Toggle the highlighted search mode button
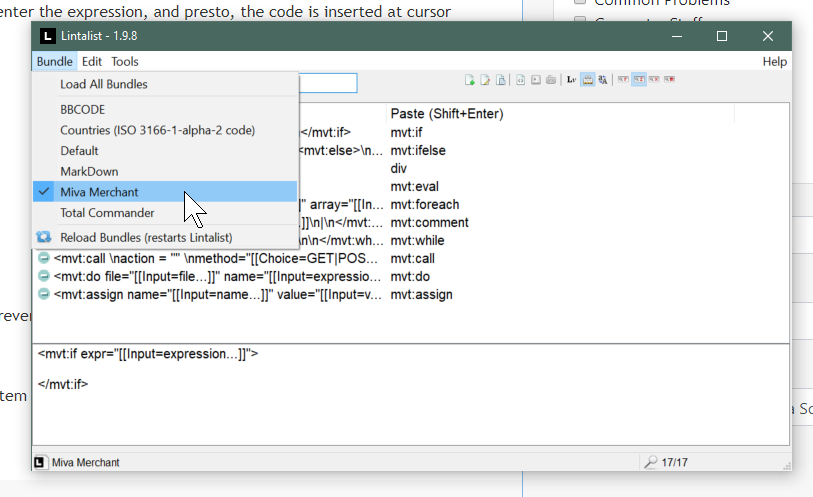 point(638,80)
